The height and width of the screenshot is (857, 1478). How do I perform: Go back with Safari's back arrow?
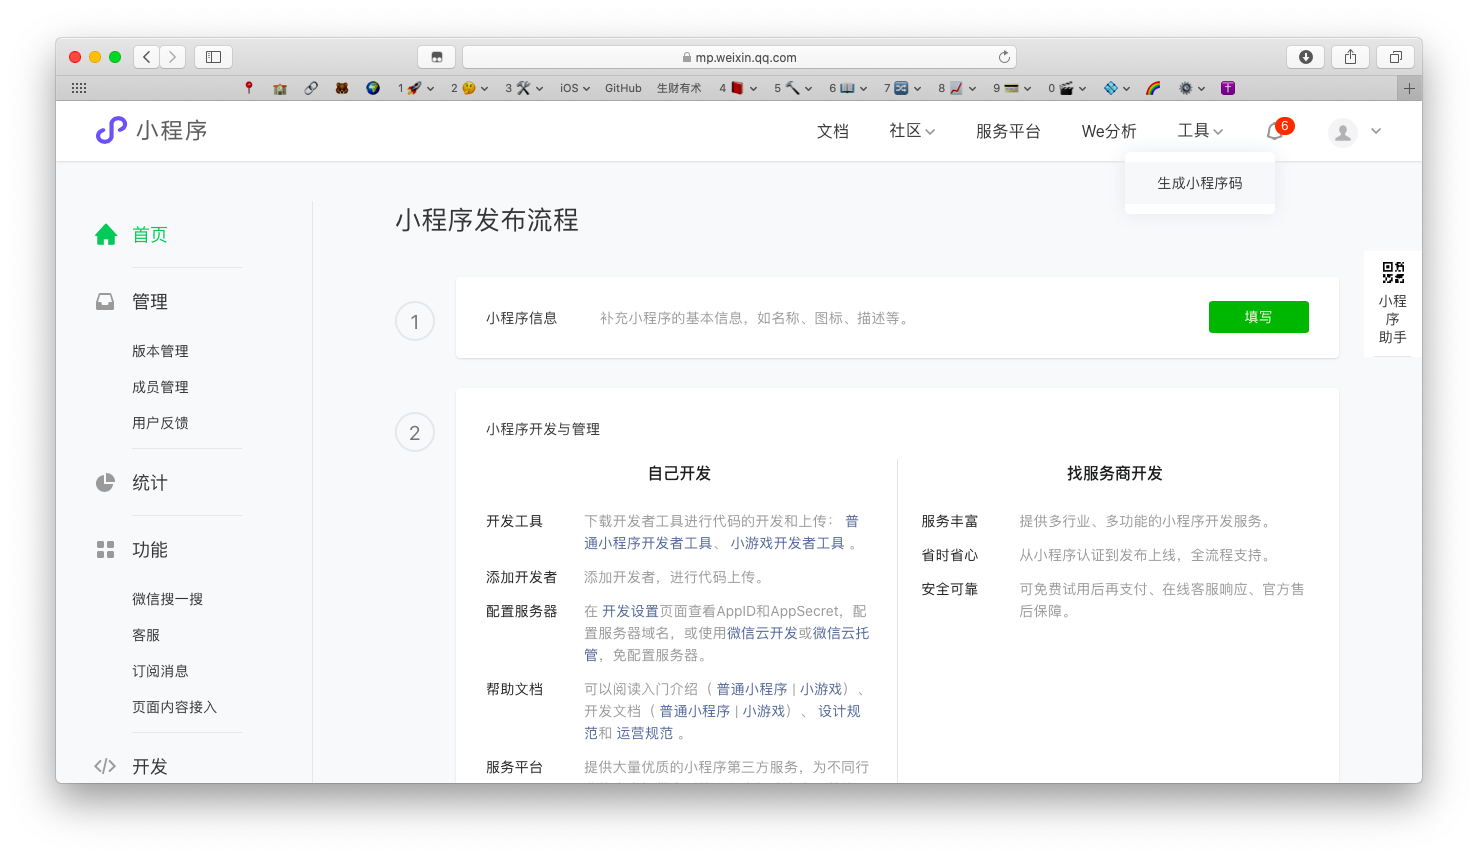147,57
